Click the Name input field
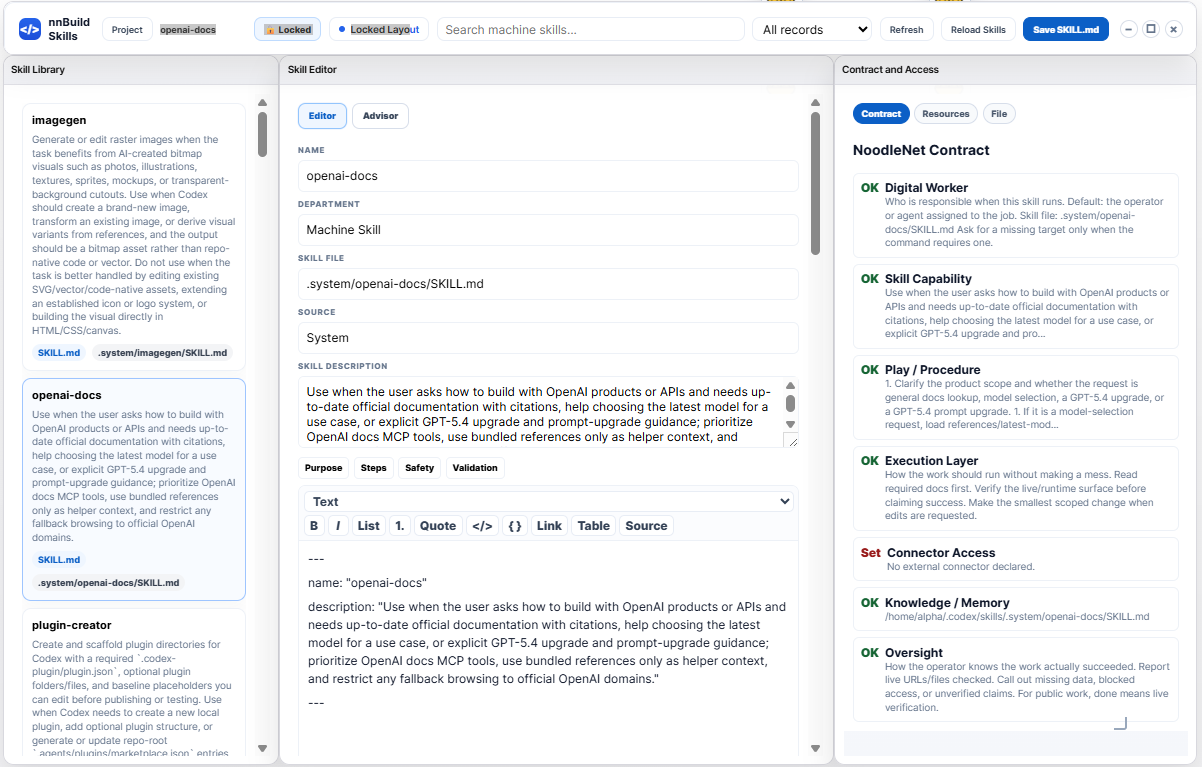 click(x=548, y=176)
